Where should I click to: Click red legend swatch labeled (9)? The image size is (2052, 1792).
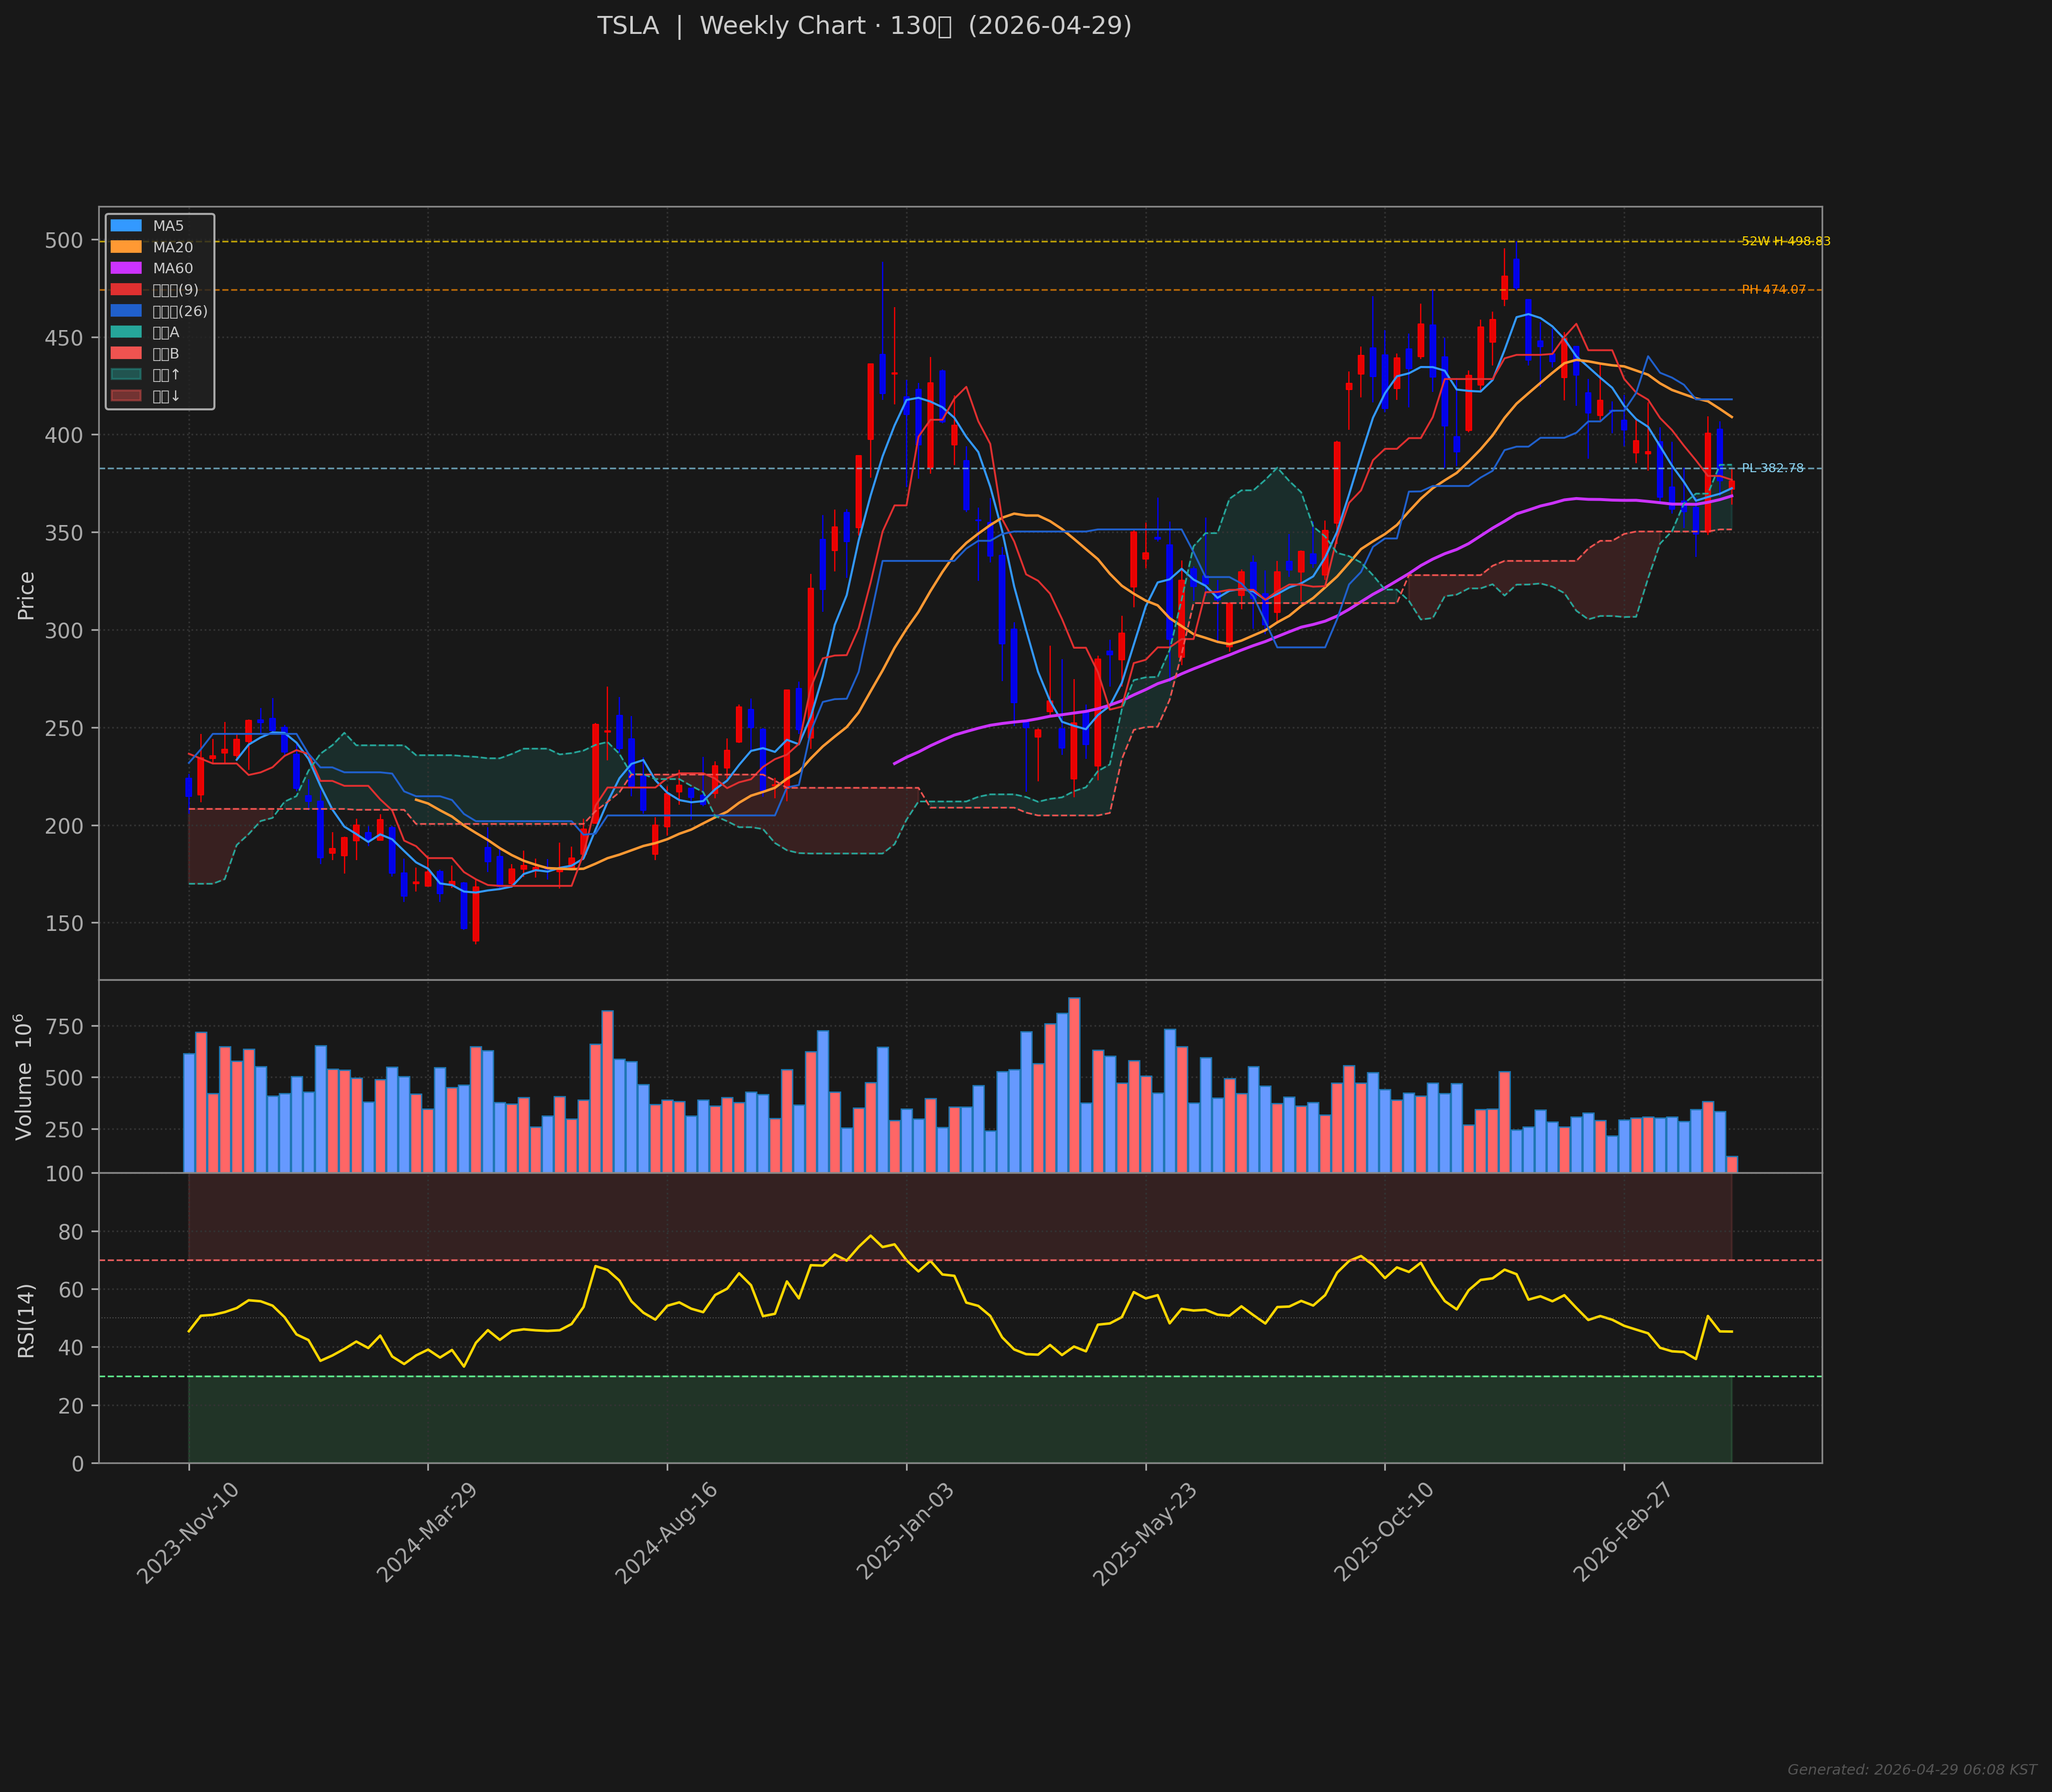pyautogui.click(x=126, y=290)
